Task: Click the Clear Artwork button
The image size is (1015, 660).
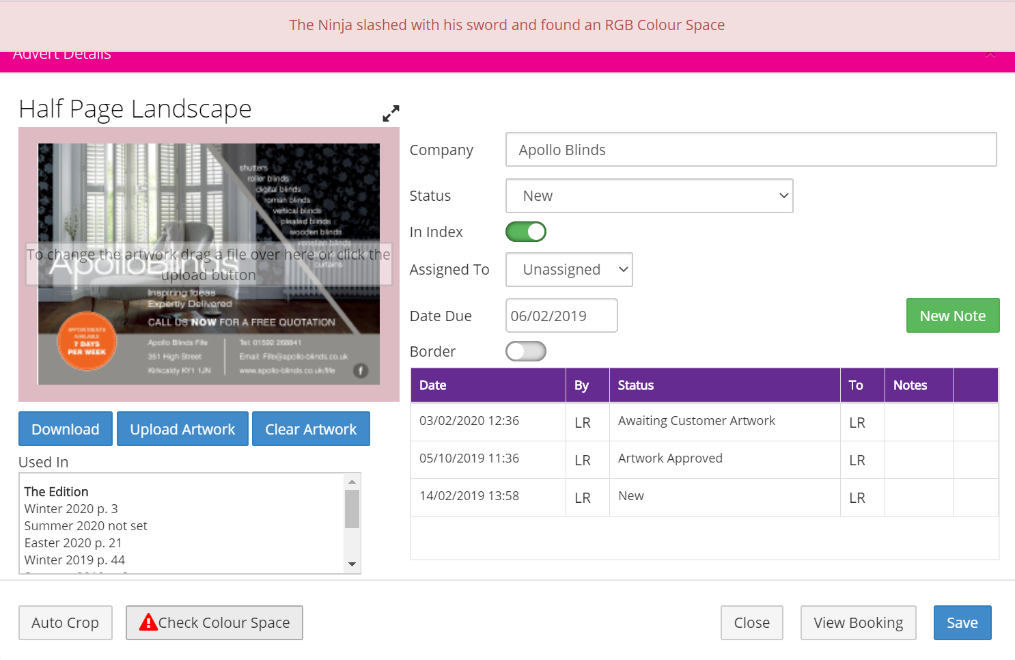Action: pyautogui.click(x=311, y=429)
